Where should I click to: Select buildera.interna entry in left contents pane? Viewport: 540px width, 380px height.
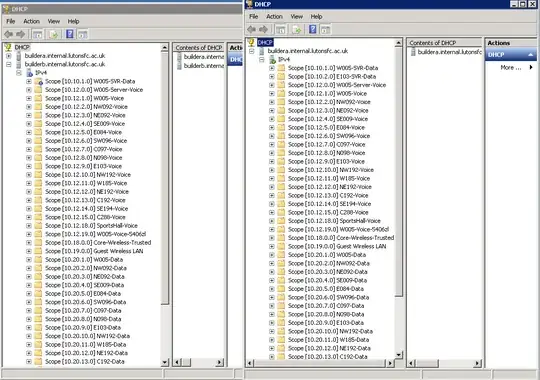click(x=200, y=57)
